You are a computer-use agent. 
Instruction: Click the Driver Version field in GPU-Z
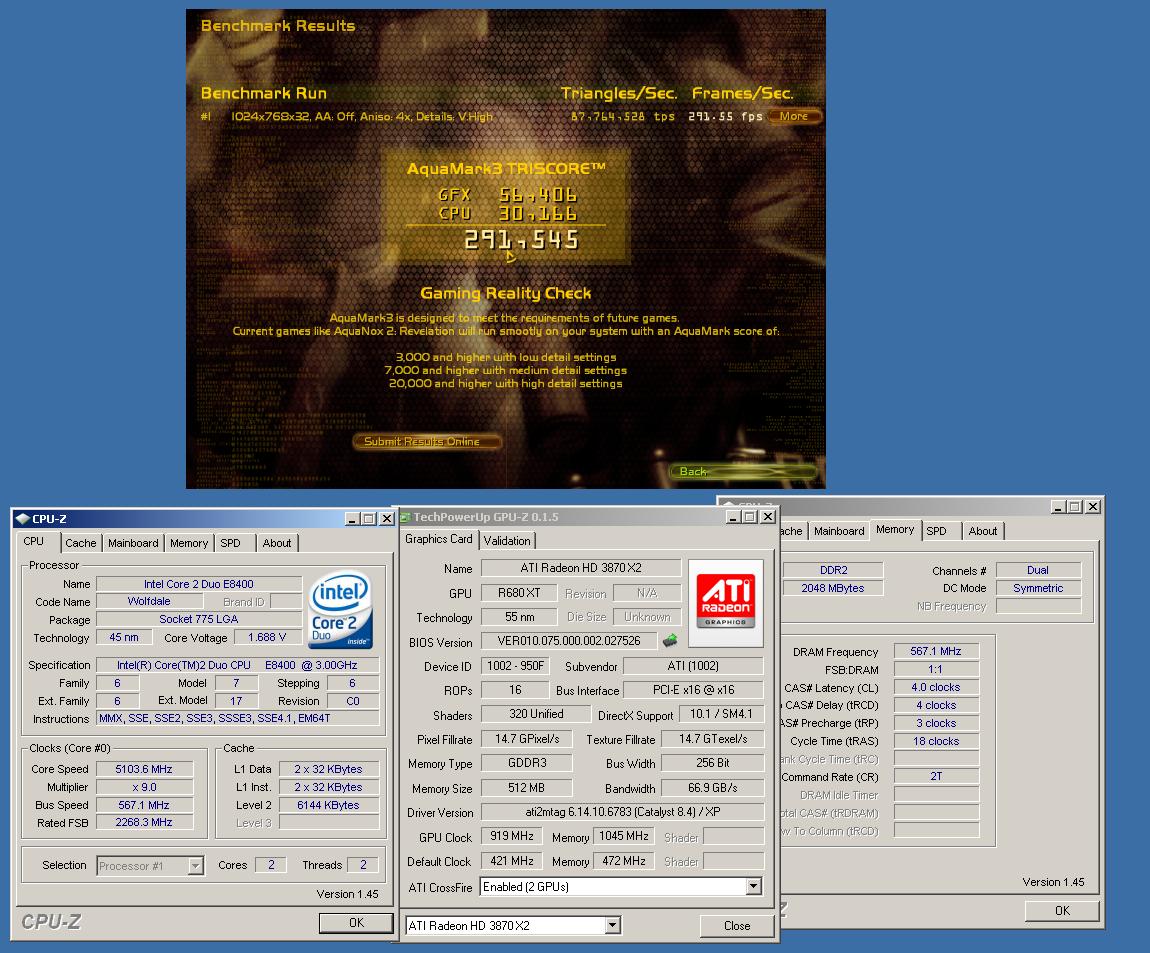point(622,812)
